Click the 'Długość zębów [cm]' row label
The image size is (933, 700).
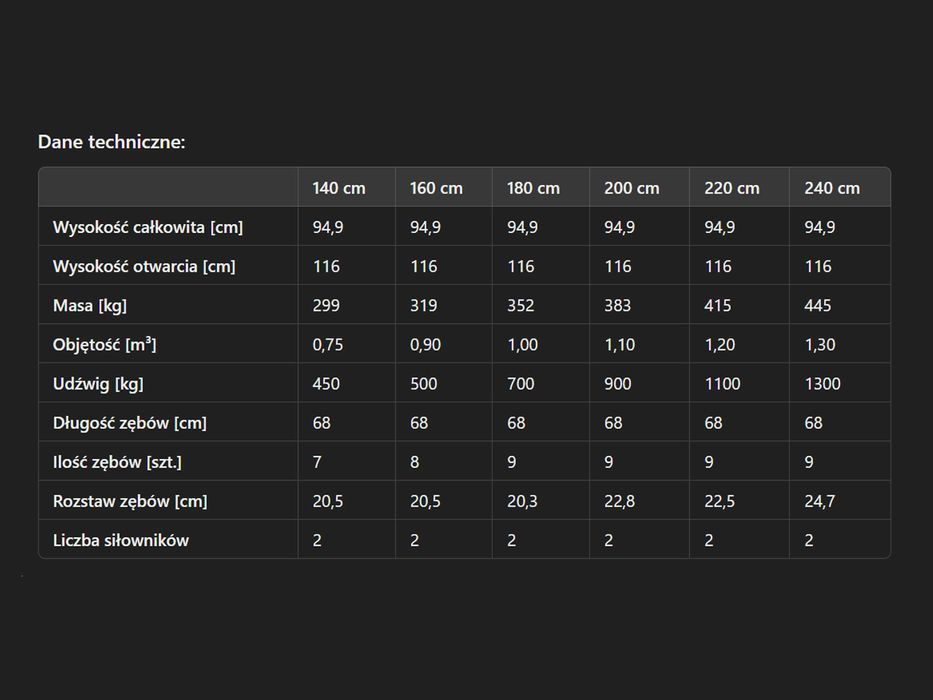pyautogui.click(x=130, y=422)
